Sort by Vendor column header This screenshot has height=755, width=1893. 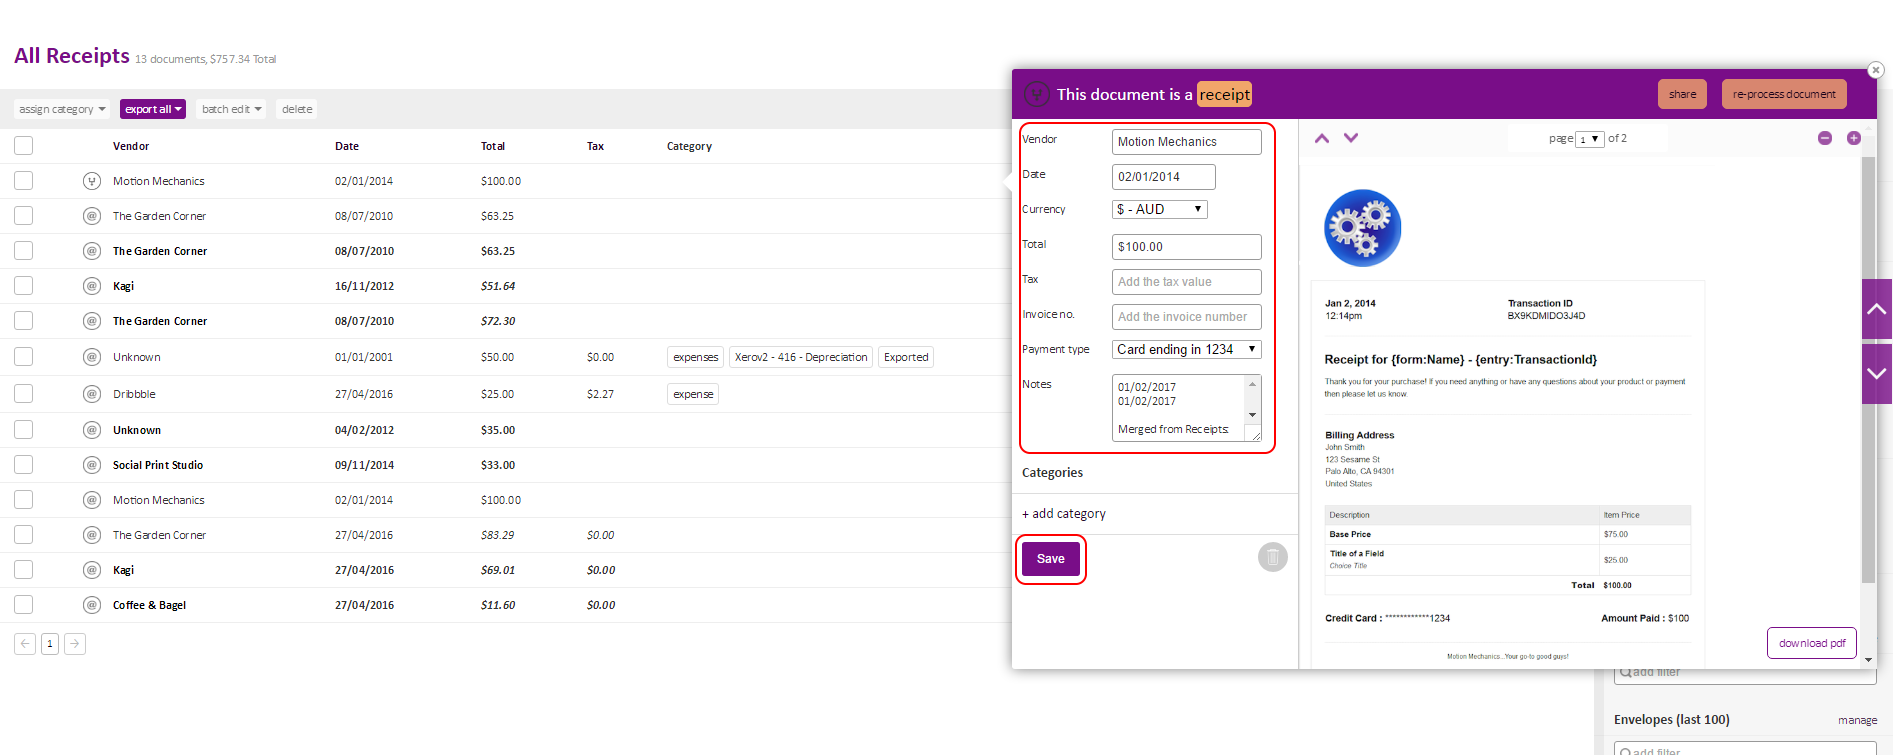tap(131, 146)
